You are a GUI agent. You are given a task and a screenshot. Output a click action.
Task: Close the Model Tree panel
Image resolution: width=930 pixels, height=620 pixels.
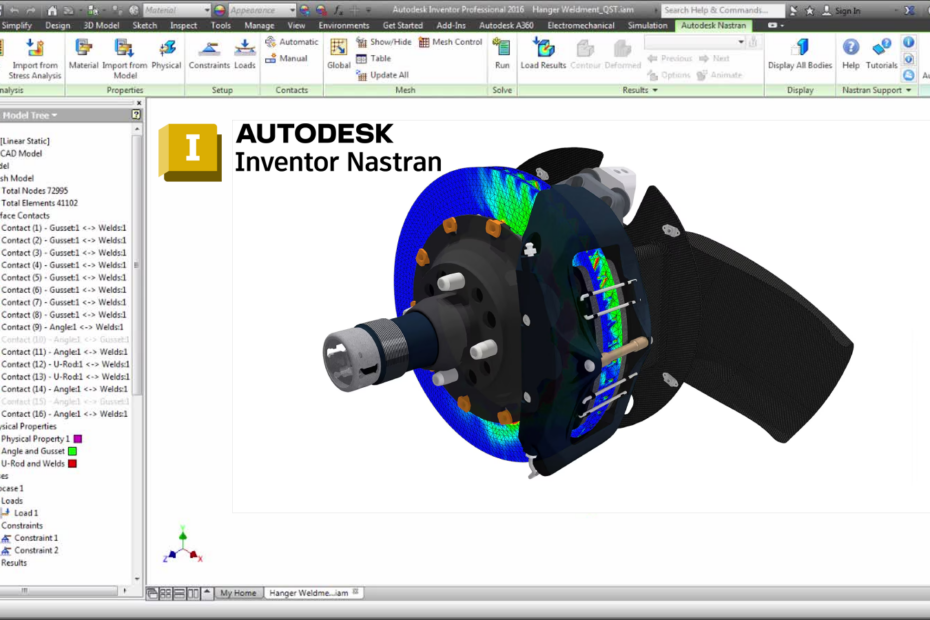coord(139,103)
